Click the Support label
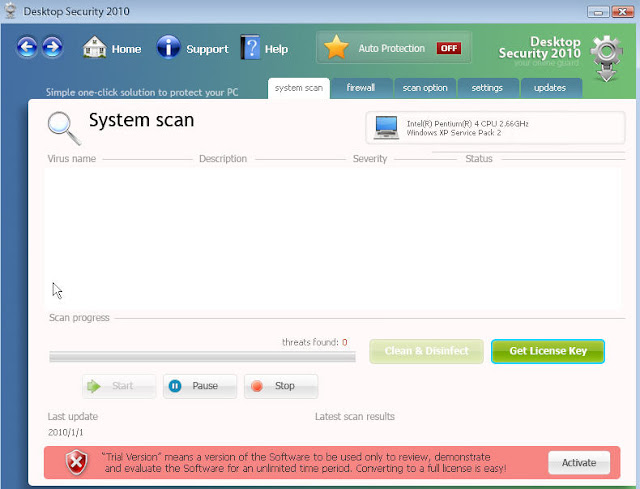This screenshot has height=489, width=640. point(207,49)
